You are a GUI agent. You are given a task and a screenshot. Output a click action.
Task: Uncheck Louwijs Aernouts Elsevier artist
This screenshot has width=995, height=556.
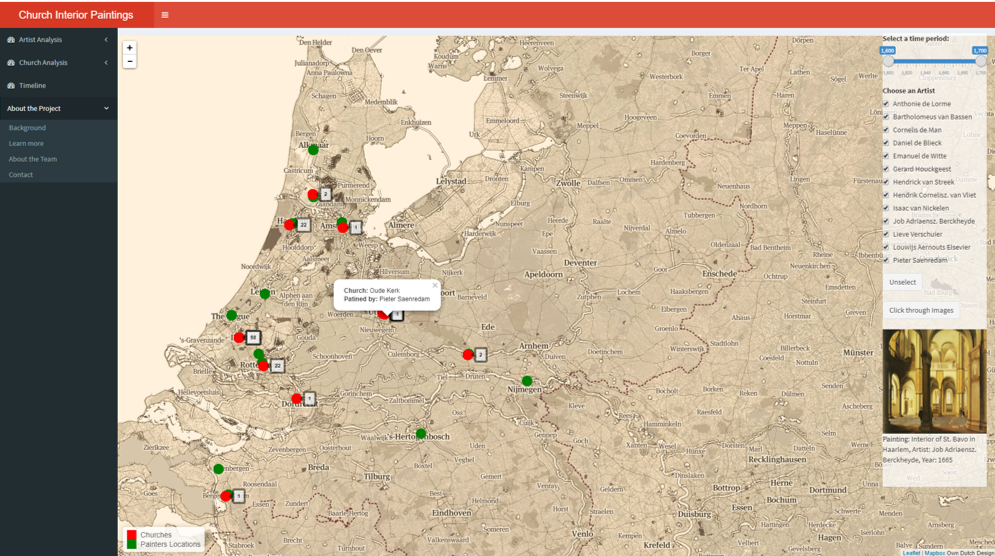[886, 247]
